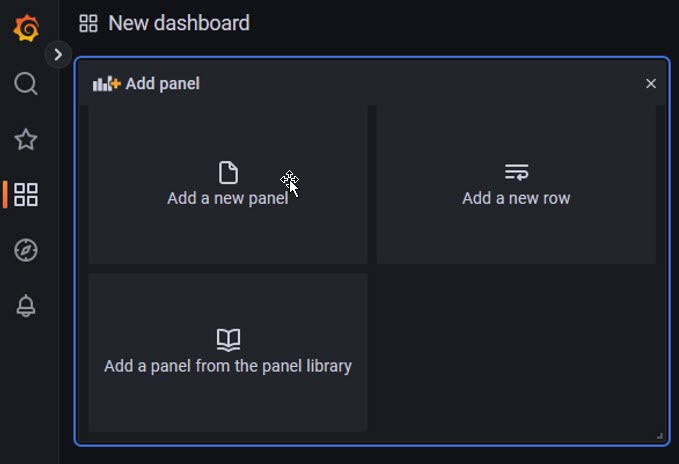679x464 pixels.
Task: Click the dashboard grid icon in header
Action: click(88, 23)
